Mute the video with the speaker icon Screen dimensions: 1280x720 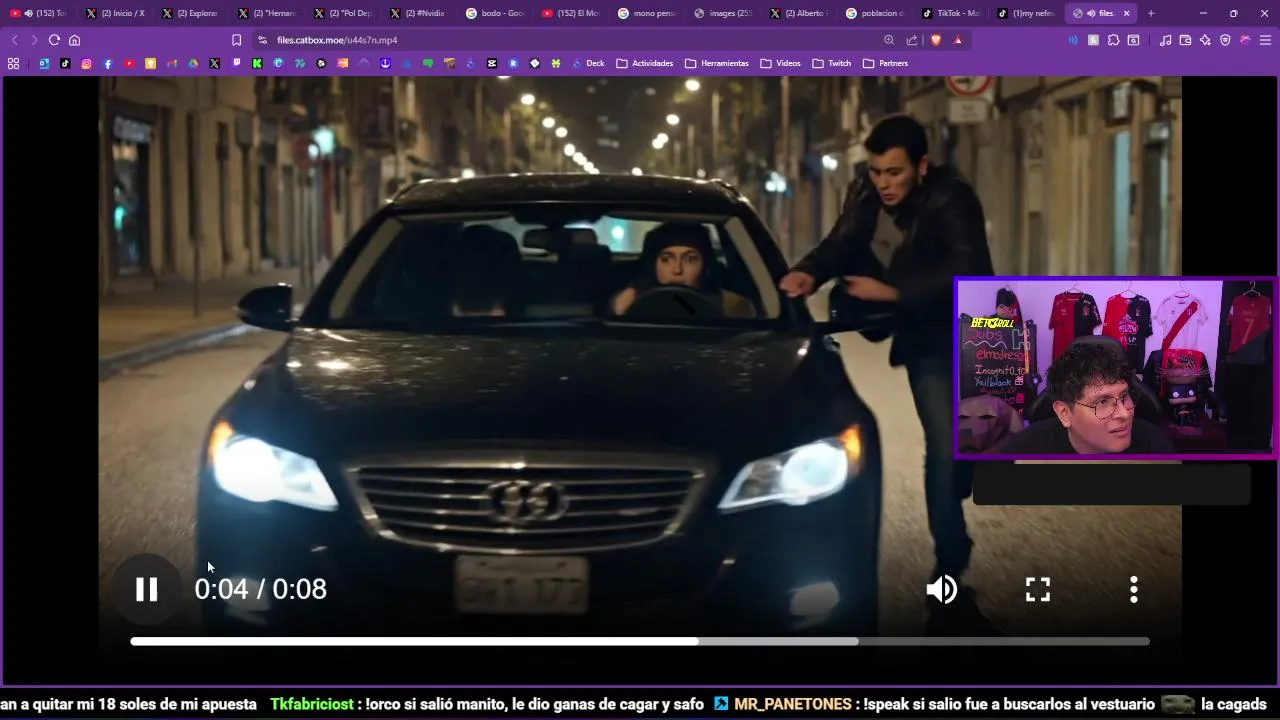point(941,589)
